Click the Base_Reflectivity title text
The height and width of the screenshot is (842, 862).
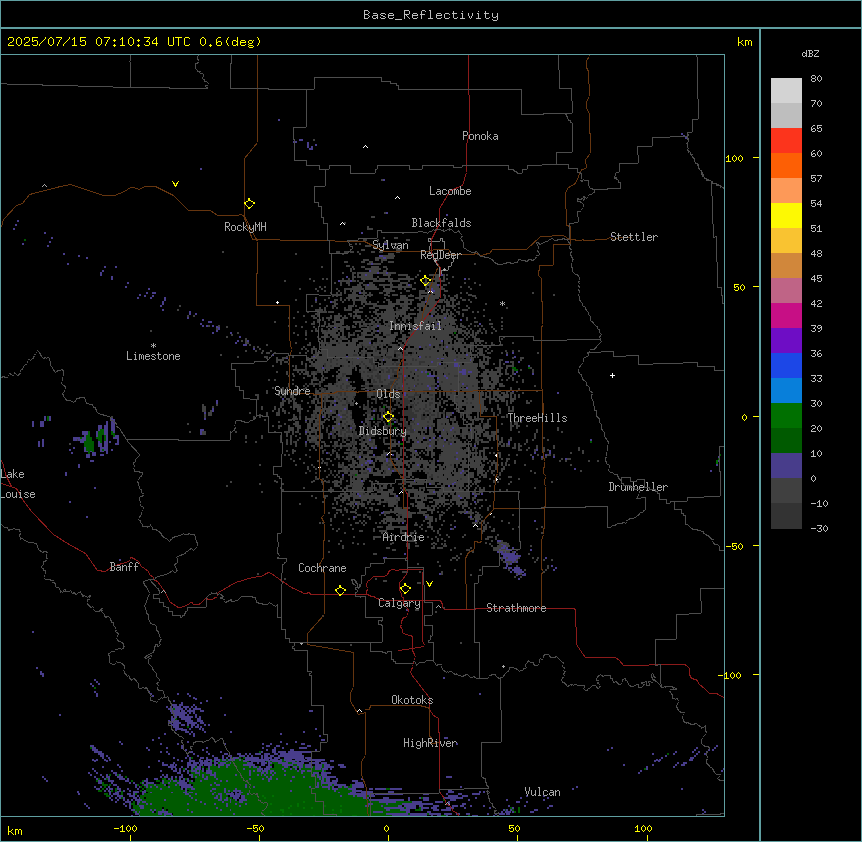tap(431, 15)
